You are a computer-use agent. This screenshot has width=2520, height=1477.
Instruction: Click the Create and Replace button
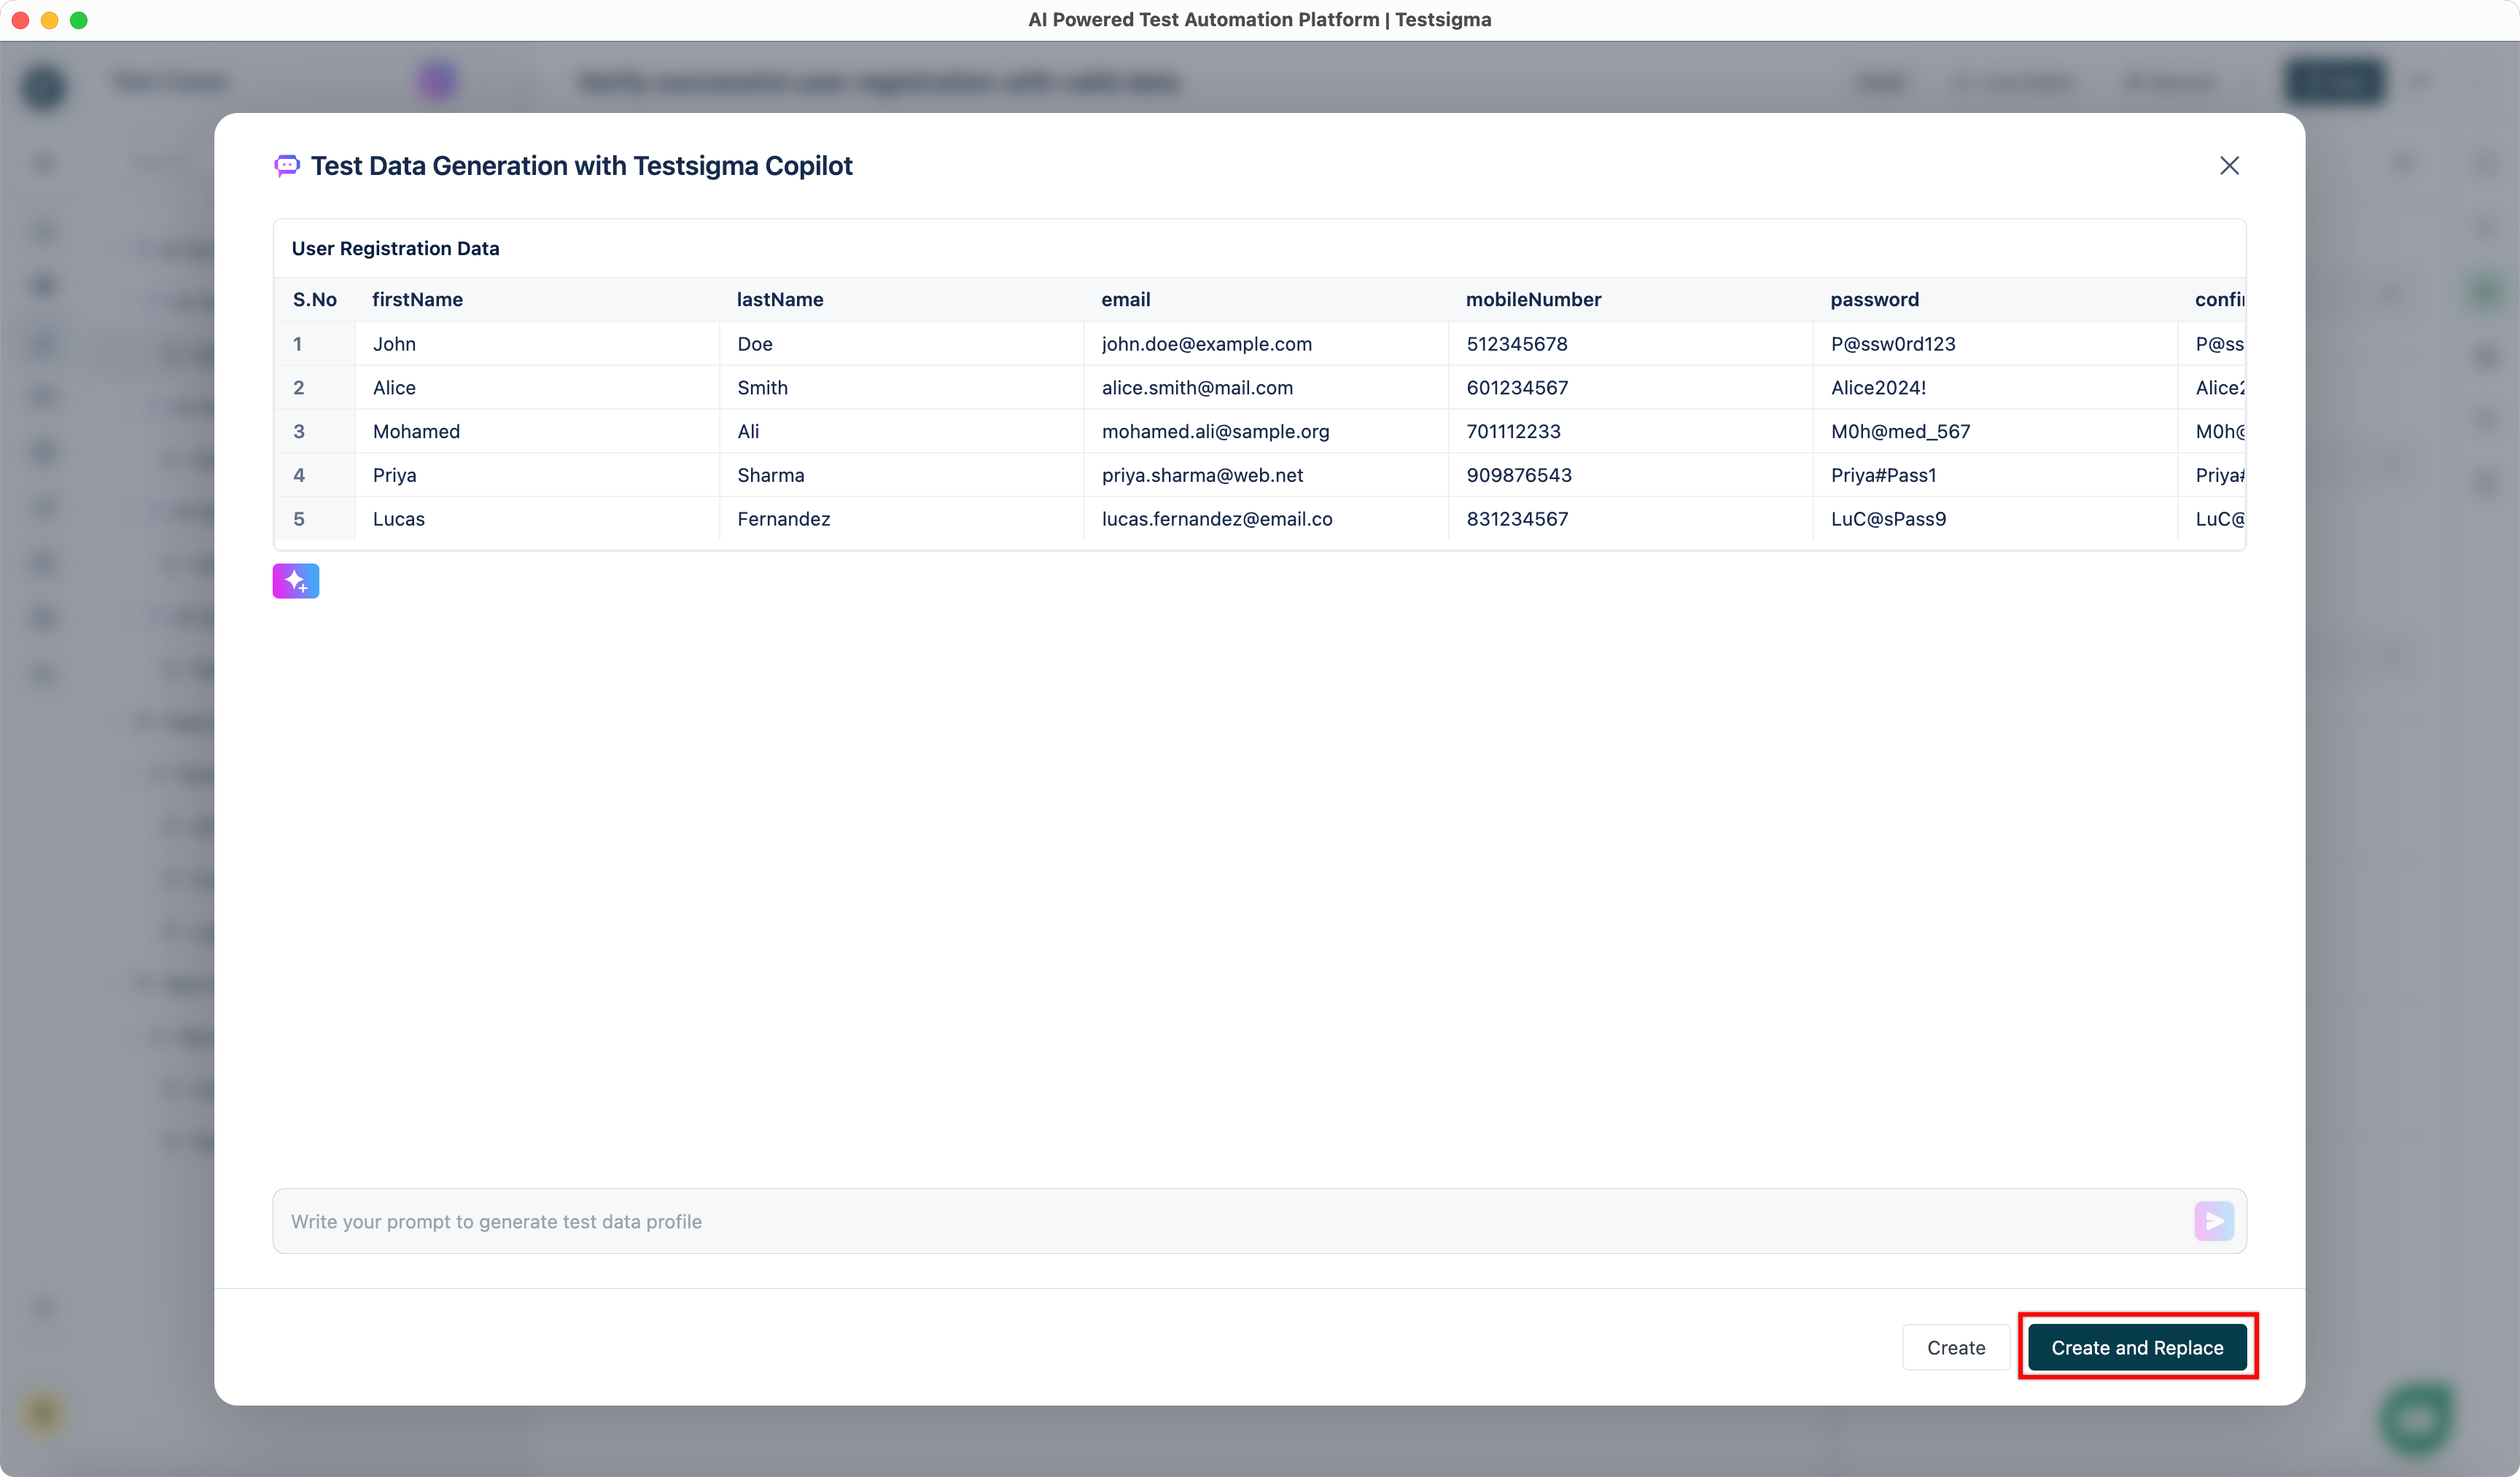pyautogui.click(x=2137, y=1347)
